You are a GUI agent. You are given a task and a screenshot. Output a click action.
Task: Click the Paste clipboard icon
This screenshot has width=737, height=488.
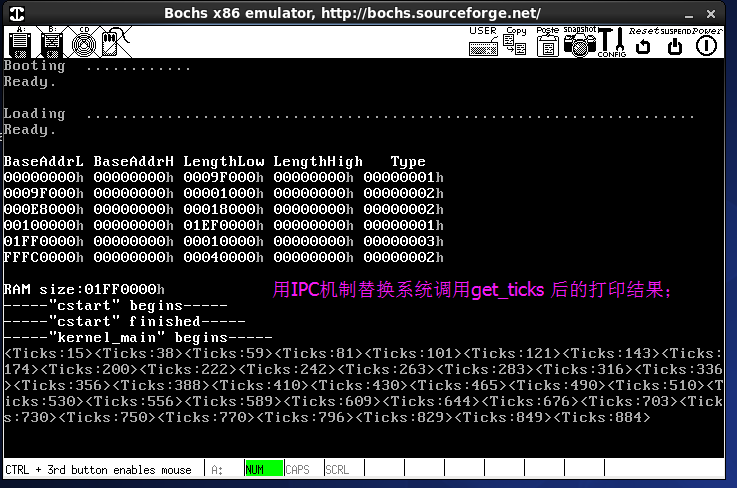(x=548, y=41)
